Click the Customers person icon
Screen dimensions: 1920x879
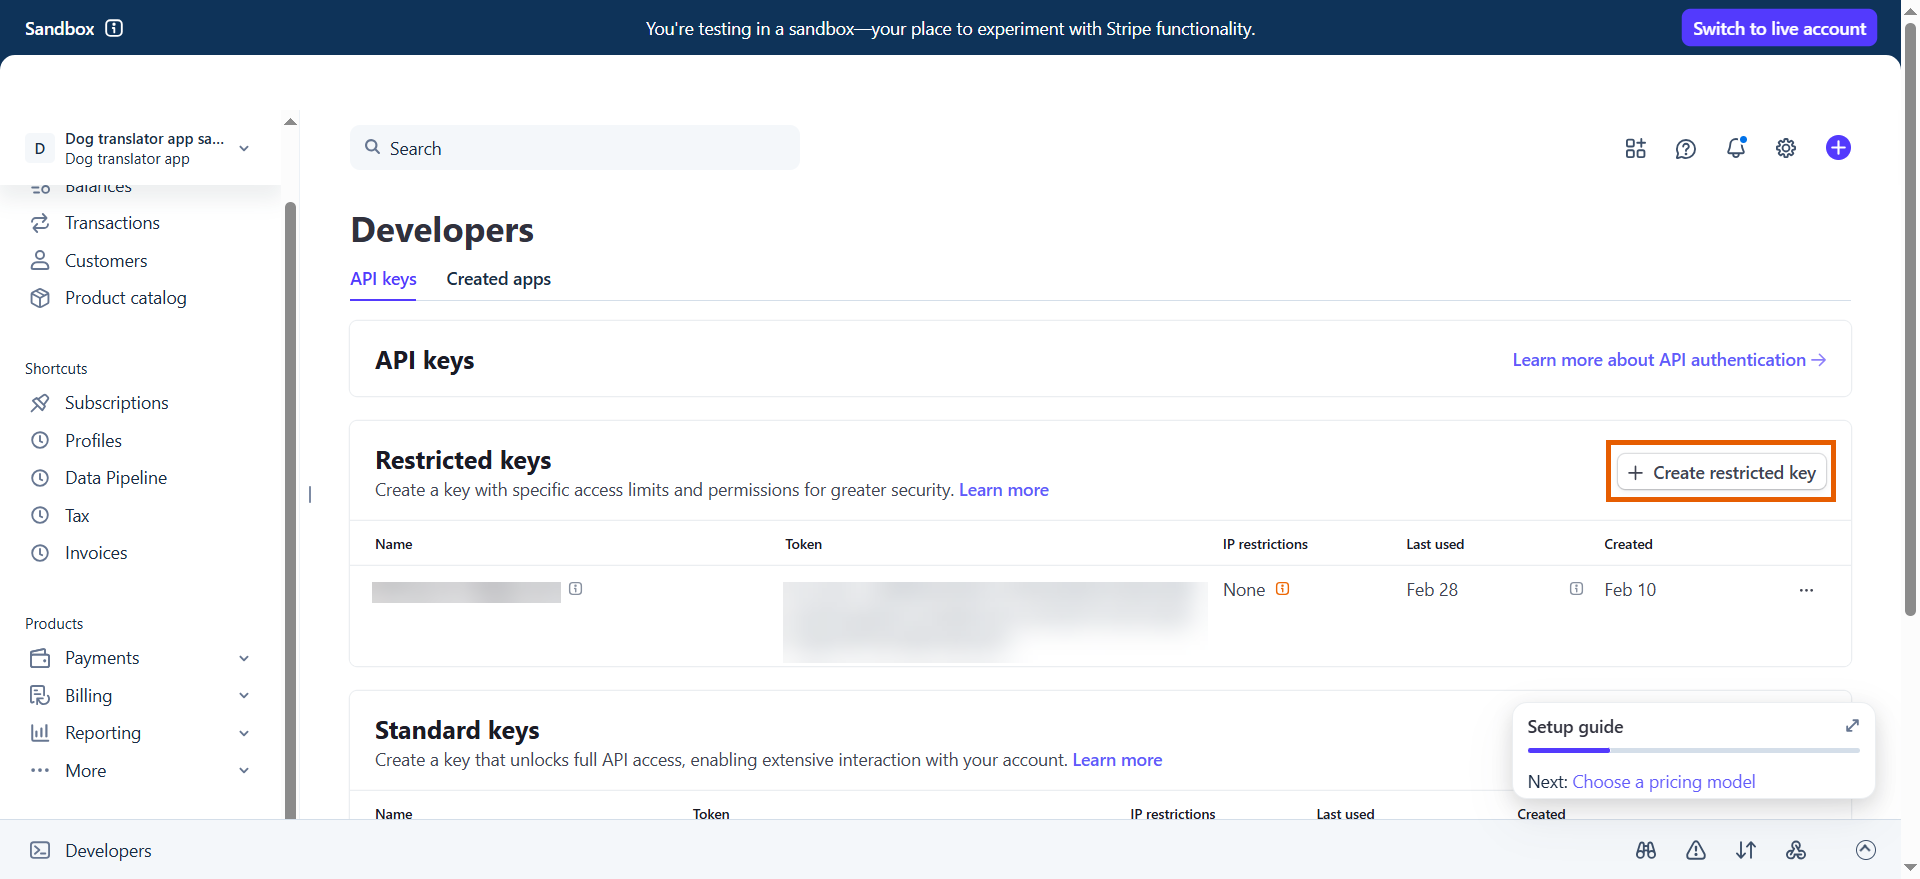pyautogui.click(x=40, y=261)
